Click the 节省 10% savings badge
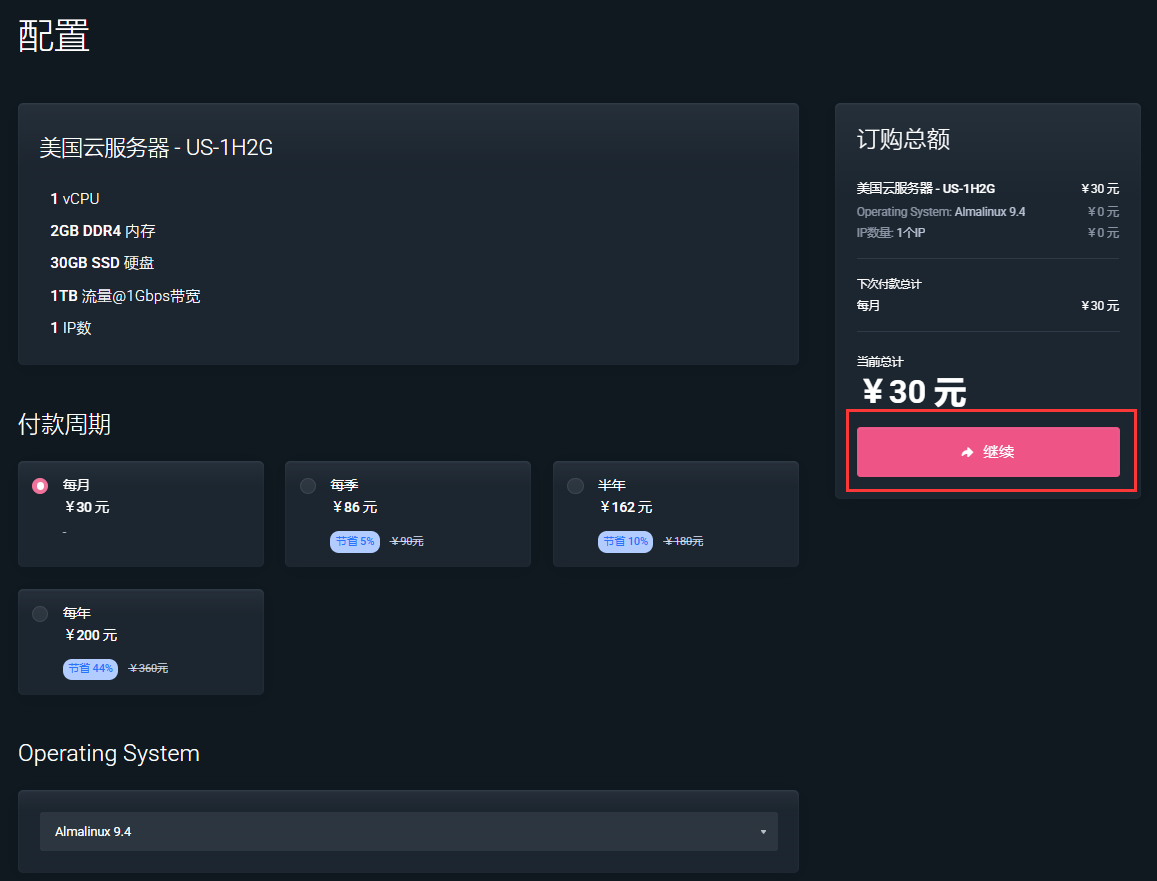 (x=624, y=541)
